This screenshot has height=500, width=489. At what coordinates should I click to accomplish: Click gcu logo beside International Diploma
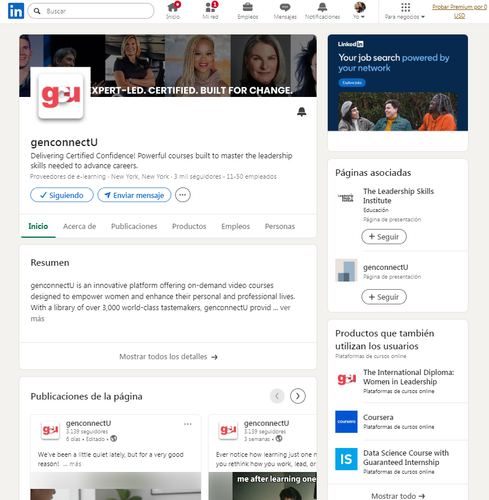click(x=346, y=379)
